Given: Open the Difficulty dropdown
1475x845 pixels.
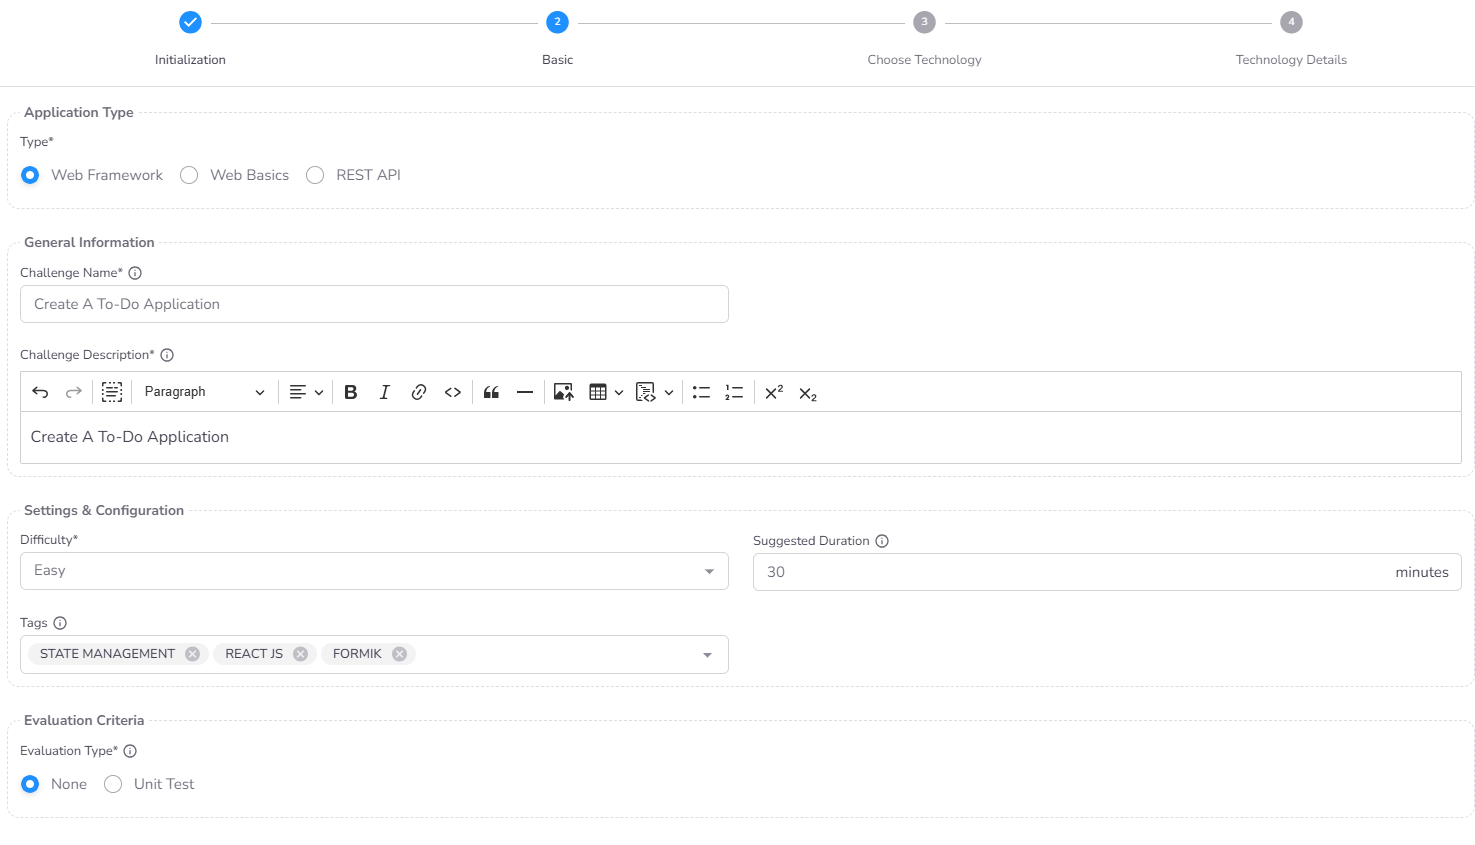Looking at the screenshot, I should click(x=710, y=571).
